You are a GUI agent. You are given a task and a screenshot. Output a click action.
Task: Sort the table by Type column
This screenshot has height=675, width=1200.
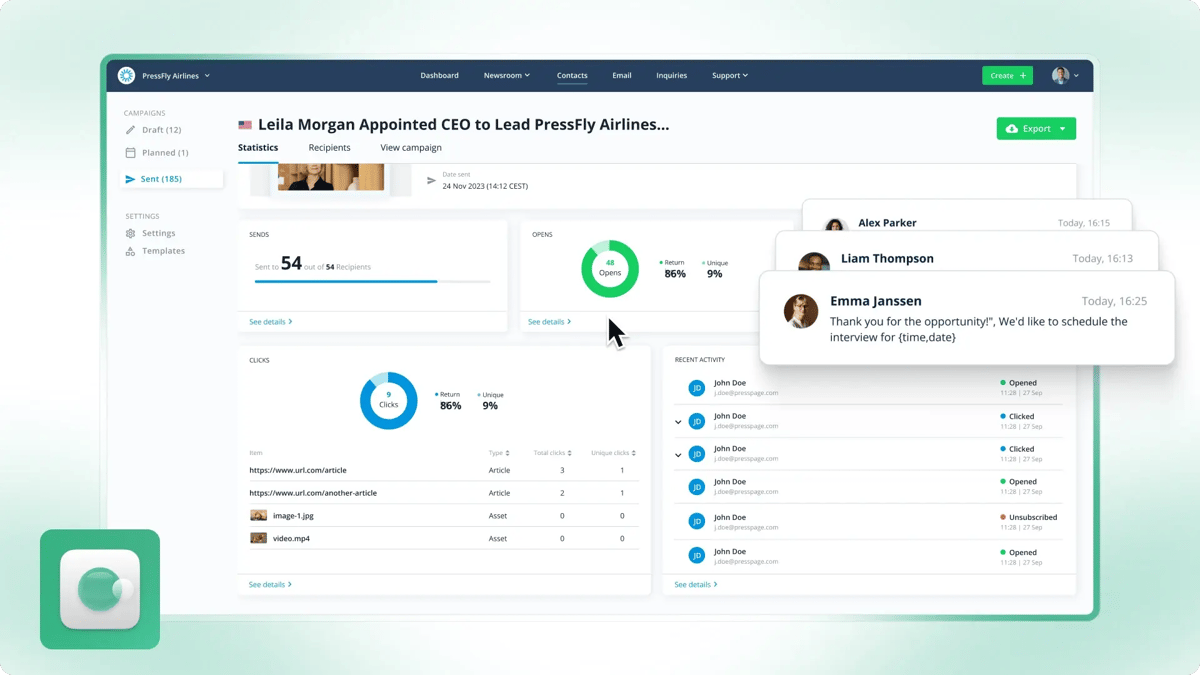coord(499,453)
